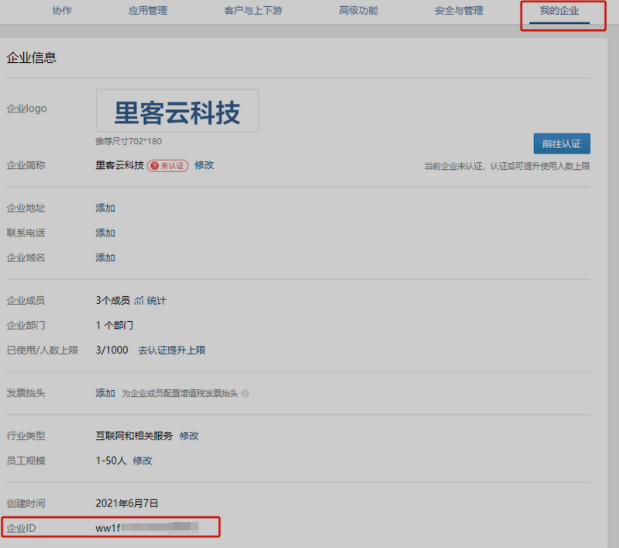619x548 pixels.
Task: Click the 3/1000 usage value
Action: (112, 351)
